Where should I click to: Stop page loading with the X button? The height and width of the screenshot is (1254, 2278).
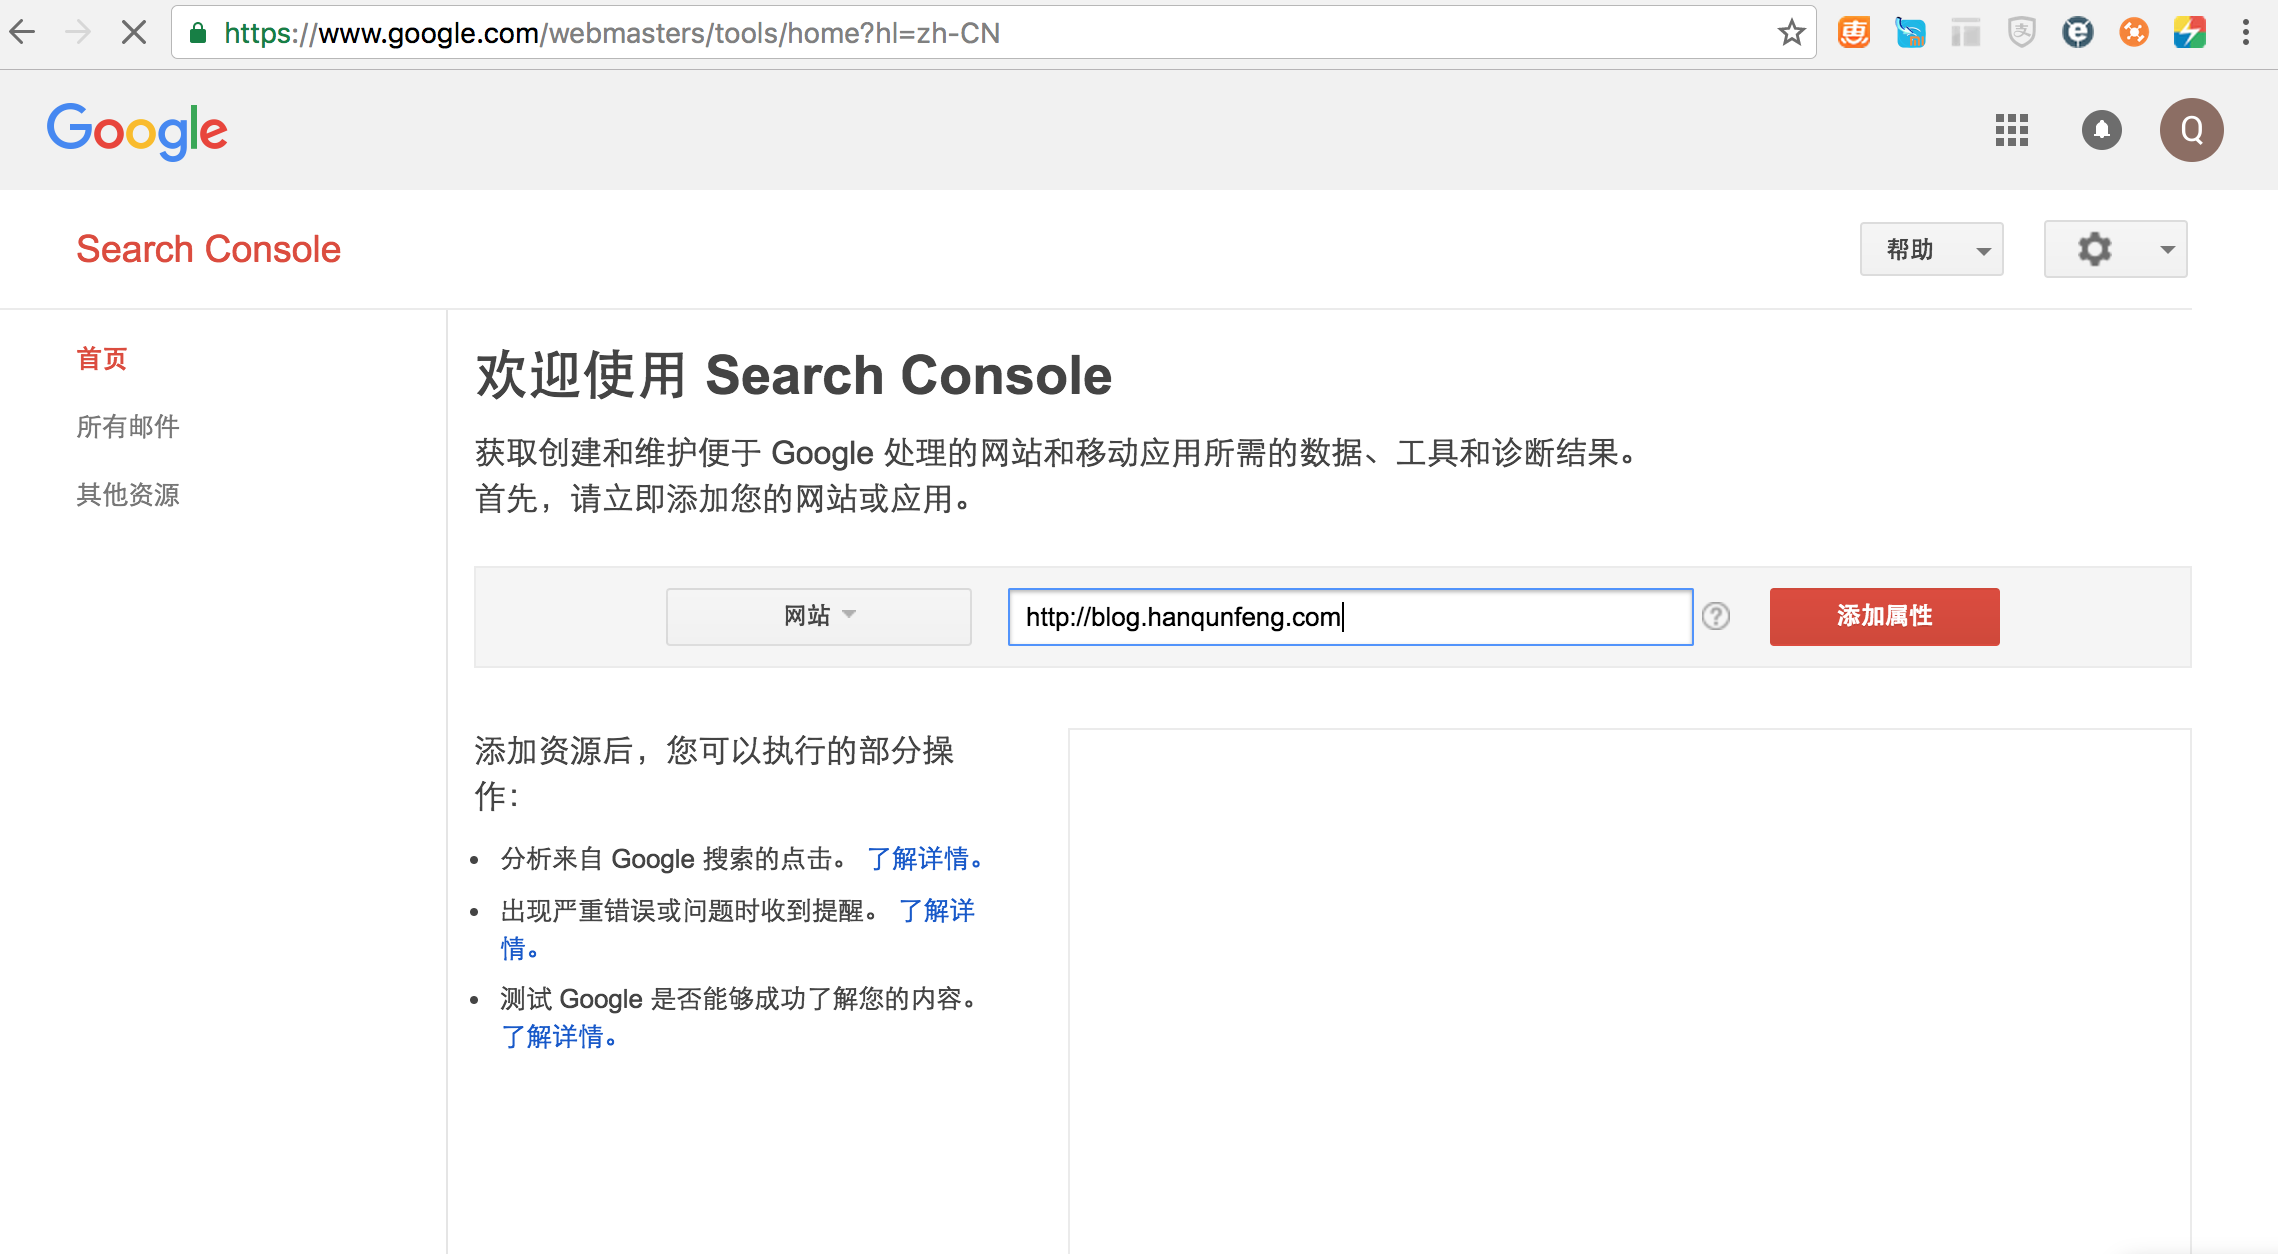tap(133, 33)
